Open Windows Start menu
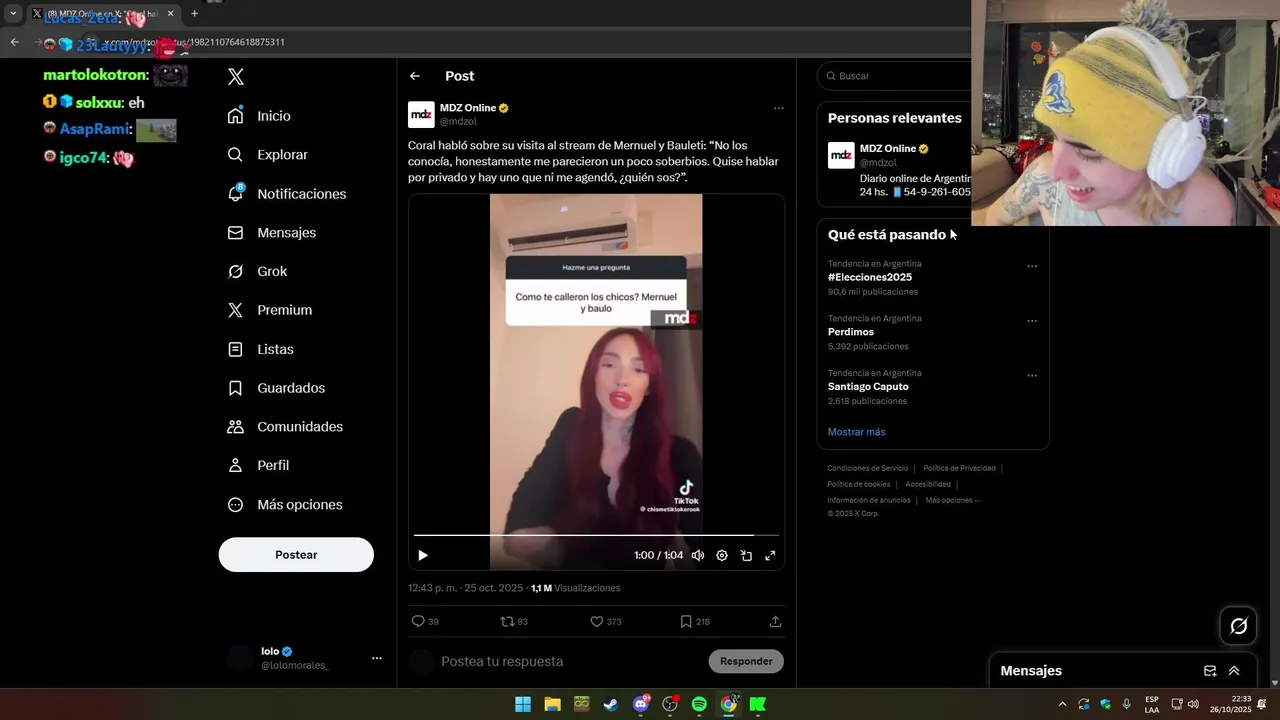This screenshot has width=1280, height=720. point(522,704)
